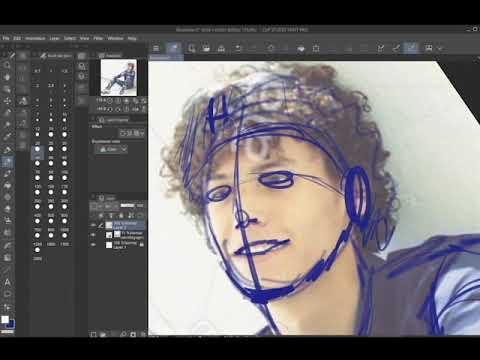Click the highlighted New file icon
Image resolution: width=480 pixels, height=360 pixels.
point(174,48)
